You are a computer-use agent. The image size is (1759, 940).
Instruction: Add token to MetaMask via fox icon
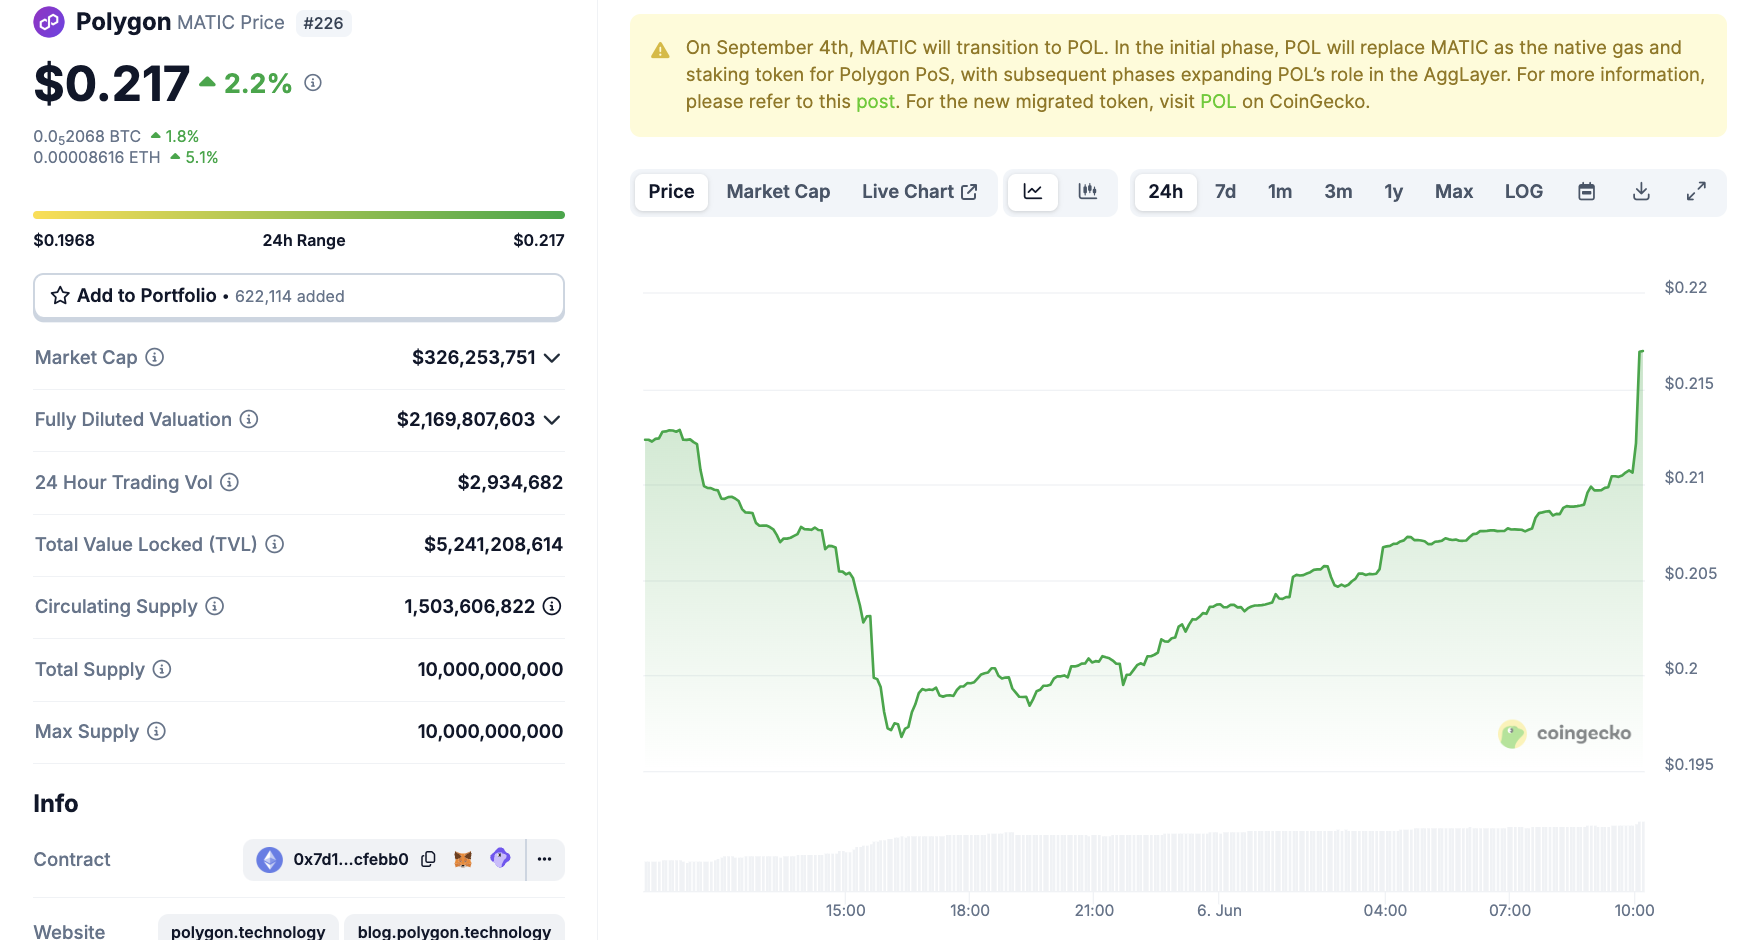click(x=463, y=859)
